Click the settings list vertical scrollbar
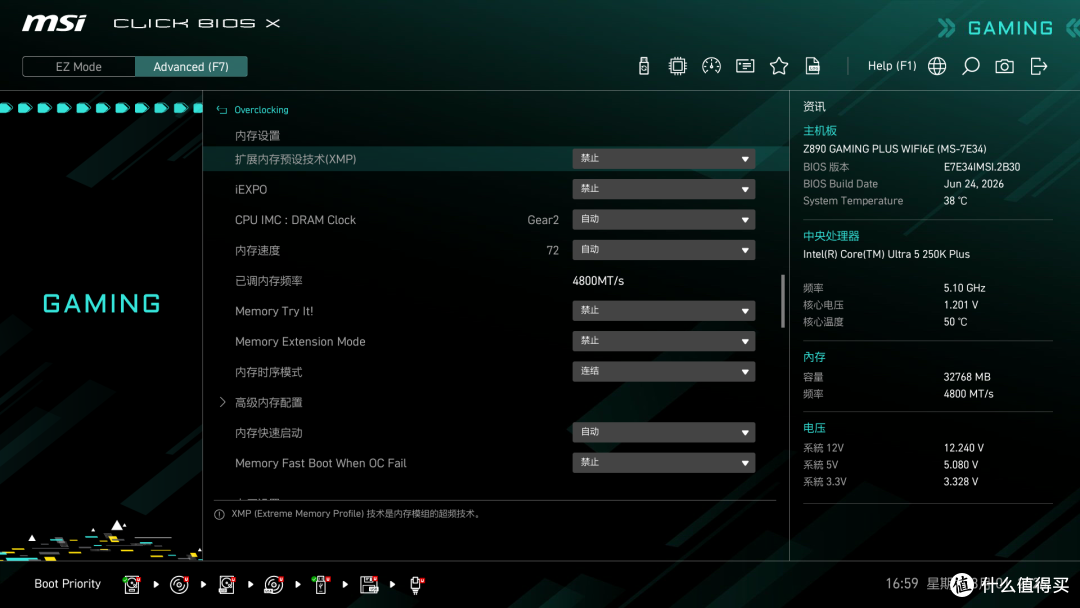Image resolution: width=1080 pixels, height=608 pixels. click(x=782, y=302)
